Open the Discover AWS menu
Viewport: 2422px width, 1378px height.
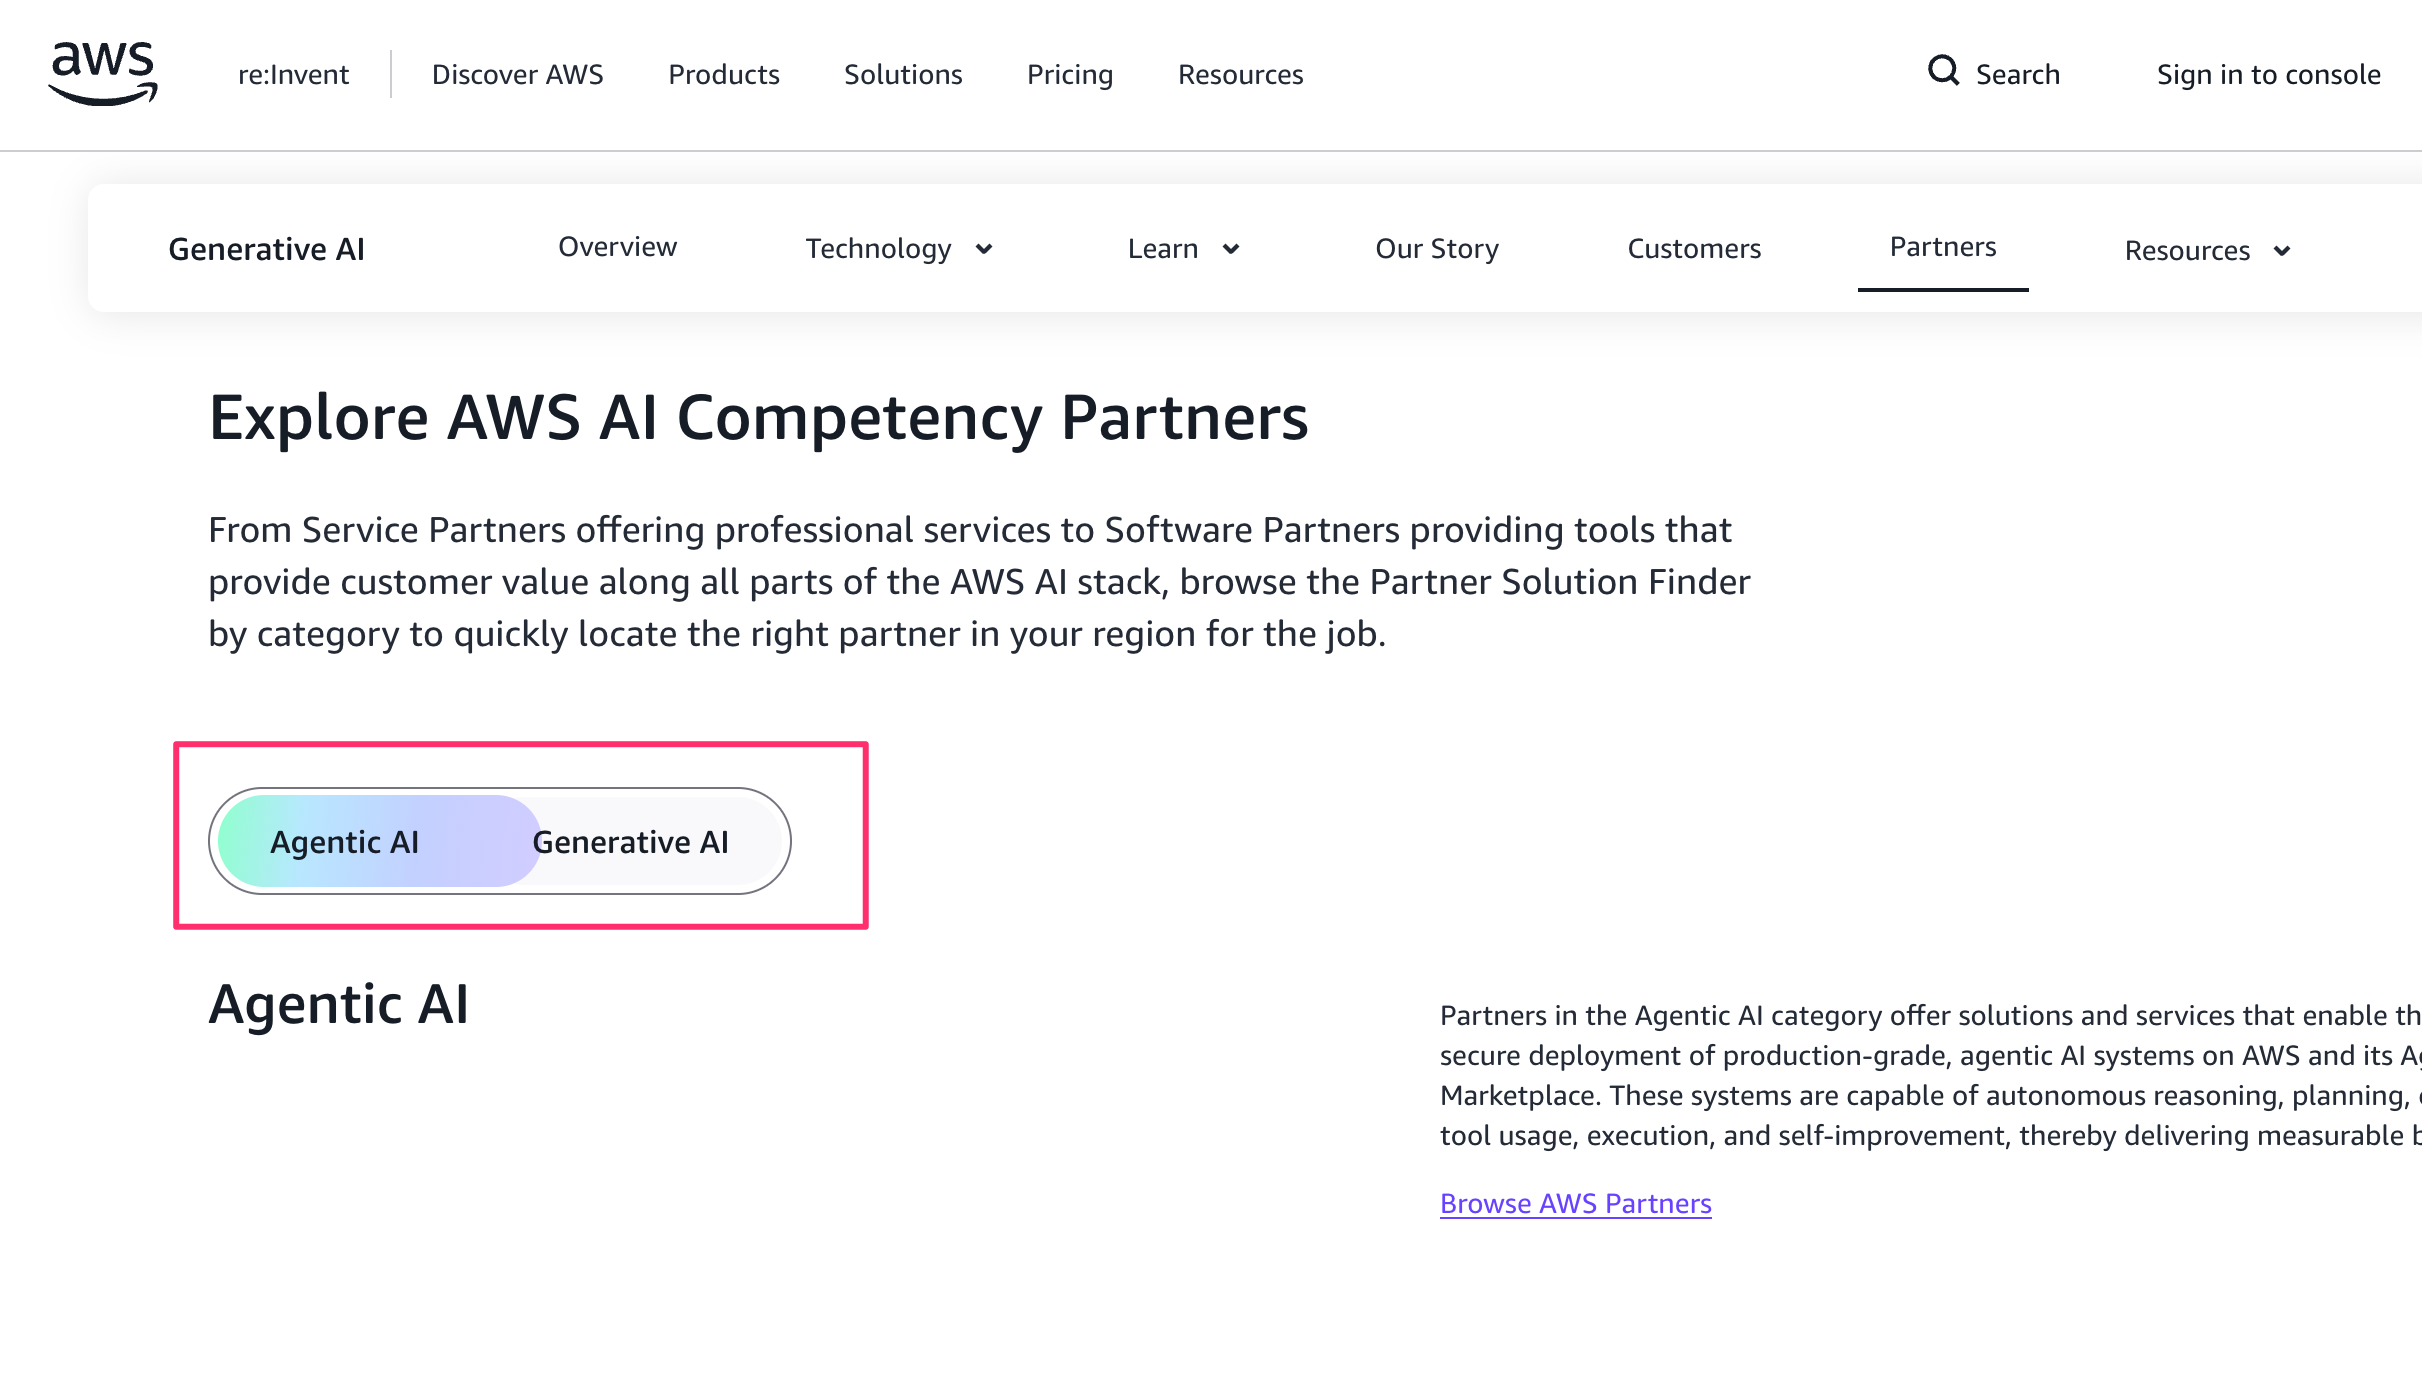[517, 74]
